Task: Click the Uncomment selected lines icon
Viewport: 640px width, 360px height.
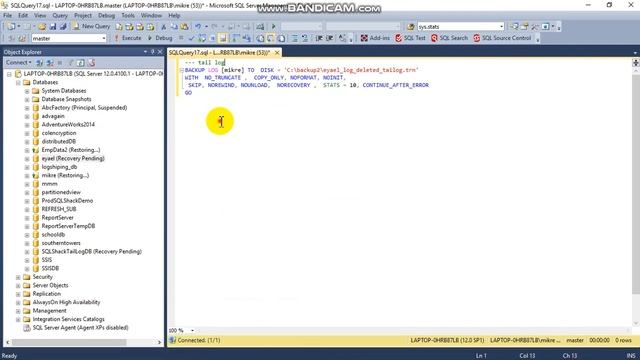Action: click(305, 38)
